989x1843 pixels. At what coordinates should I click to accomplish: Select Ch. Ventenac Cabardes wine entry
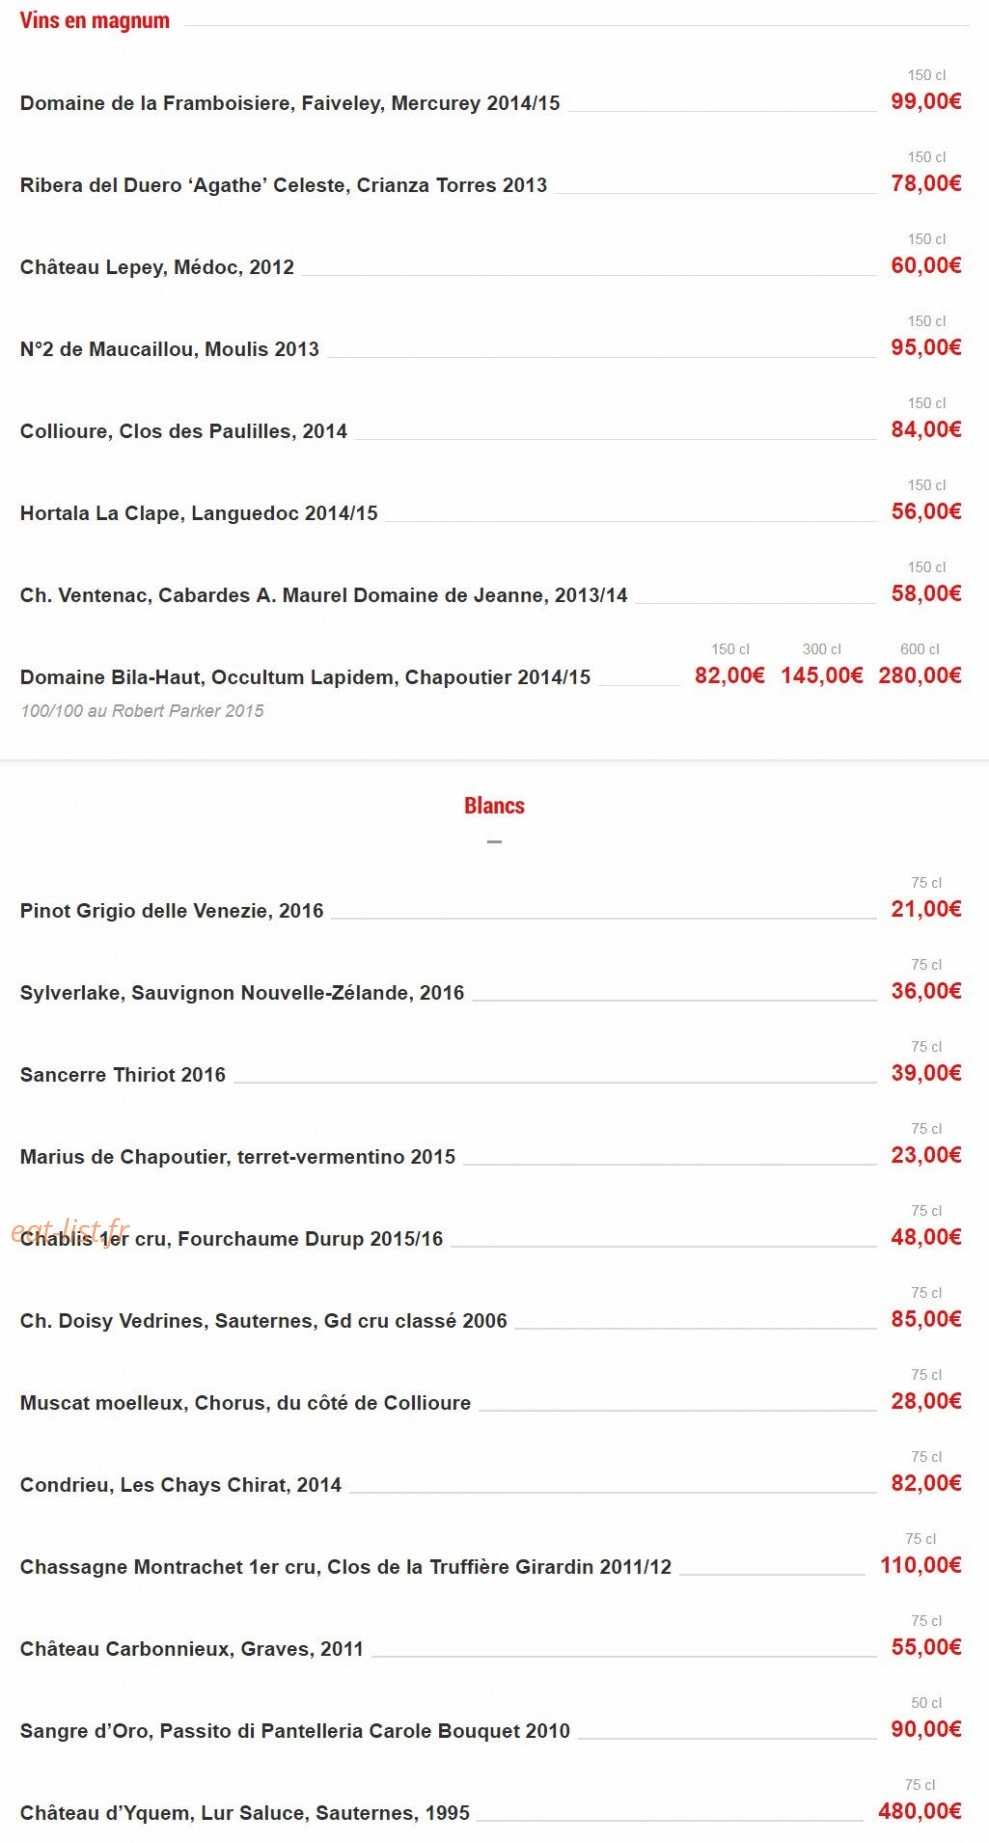click(x=324, y=595)
